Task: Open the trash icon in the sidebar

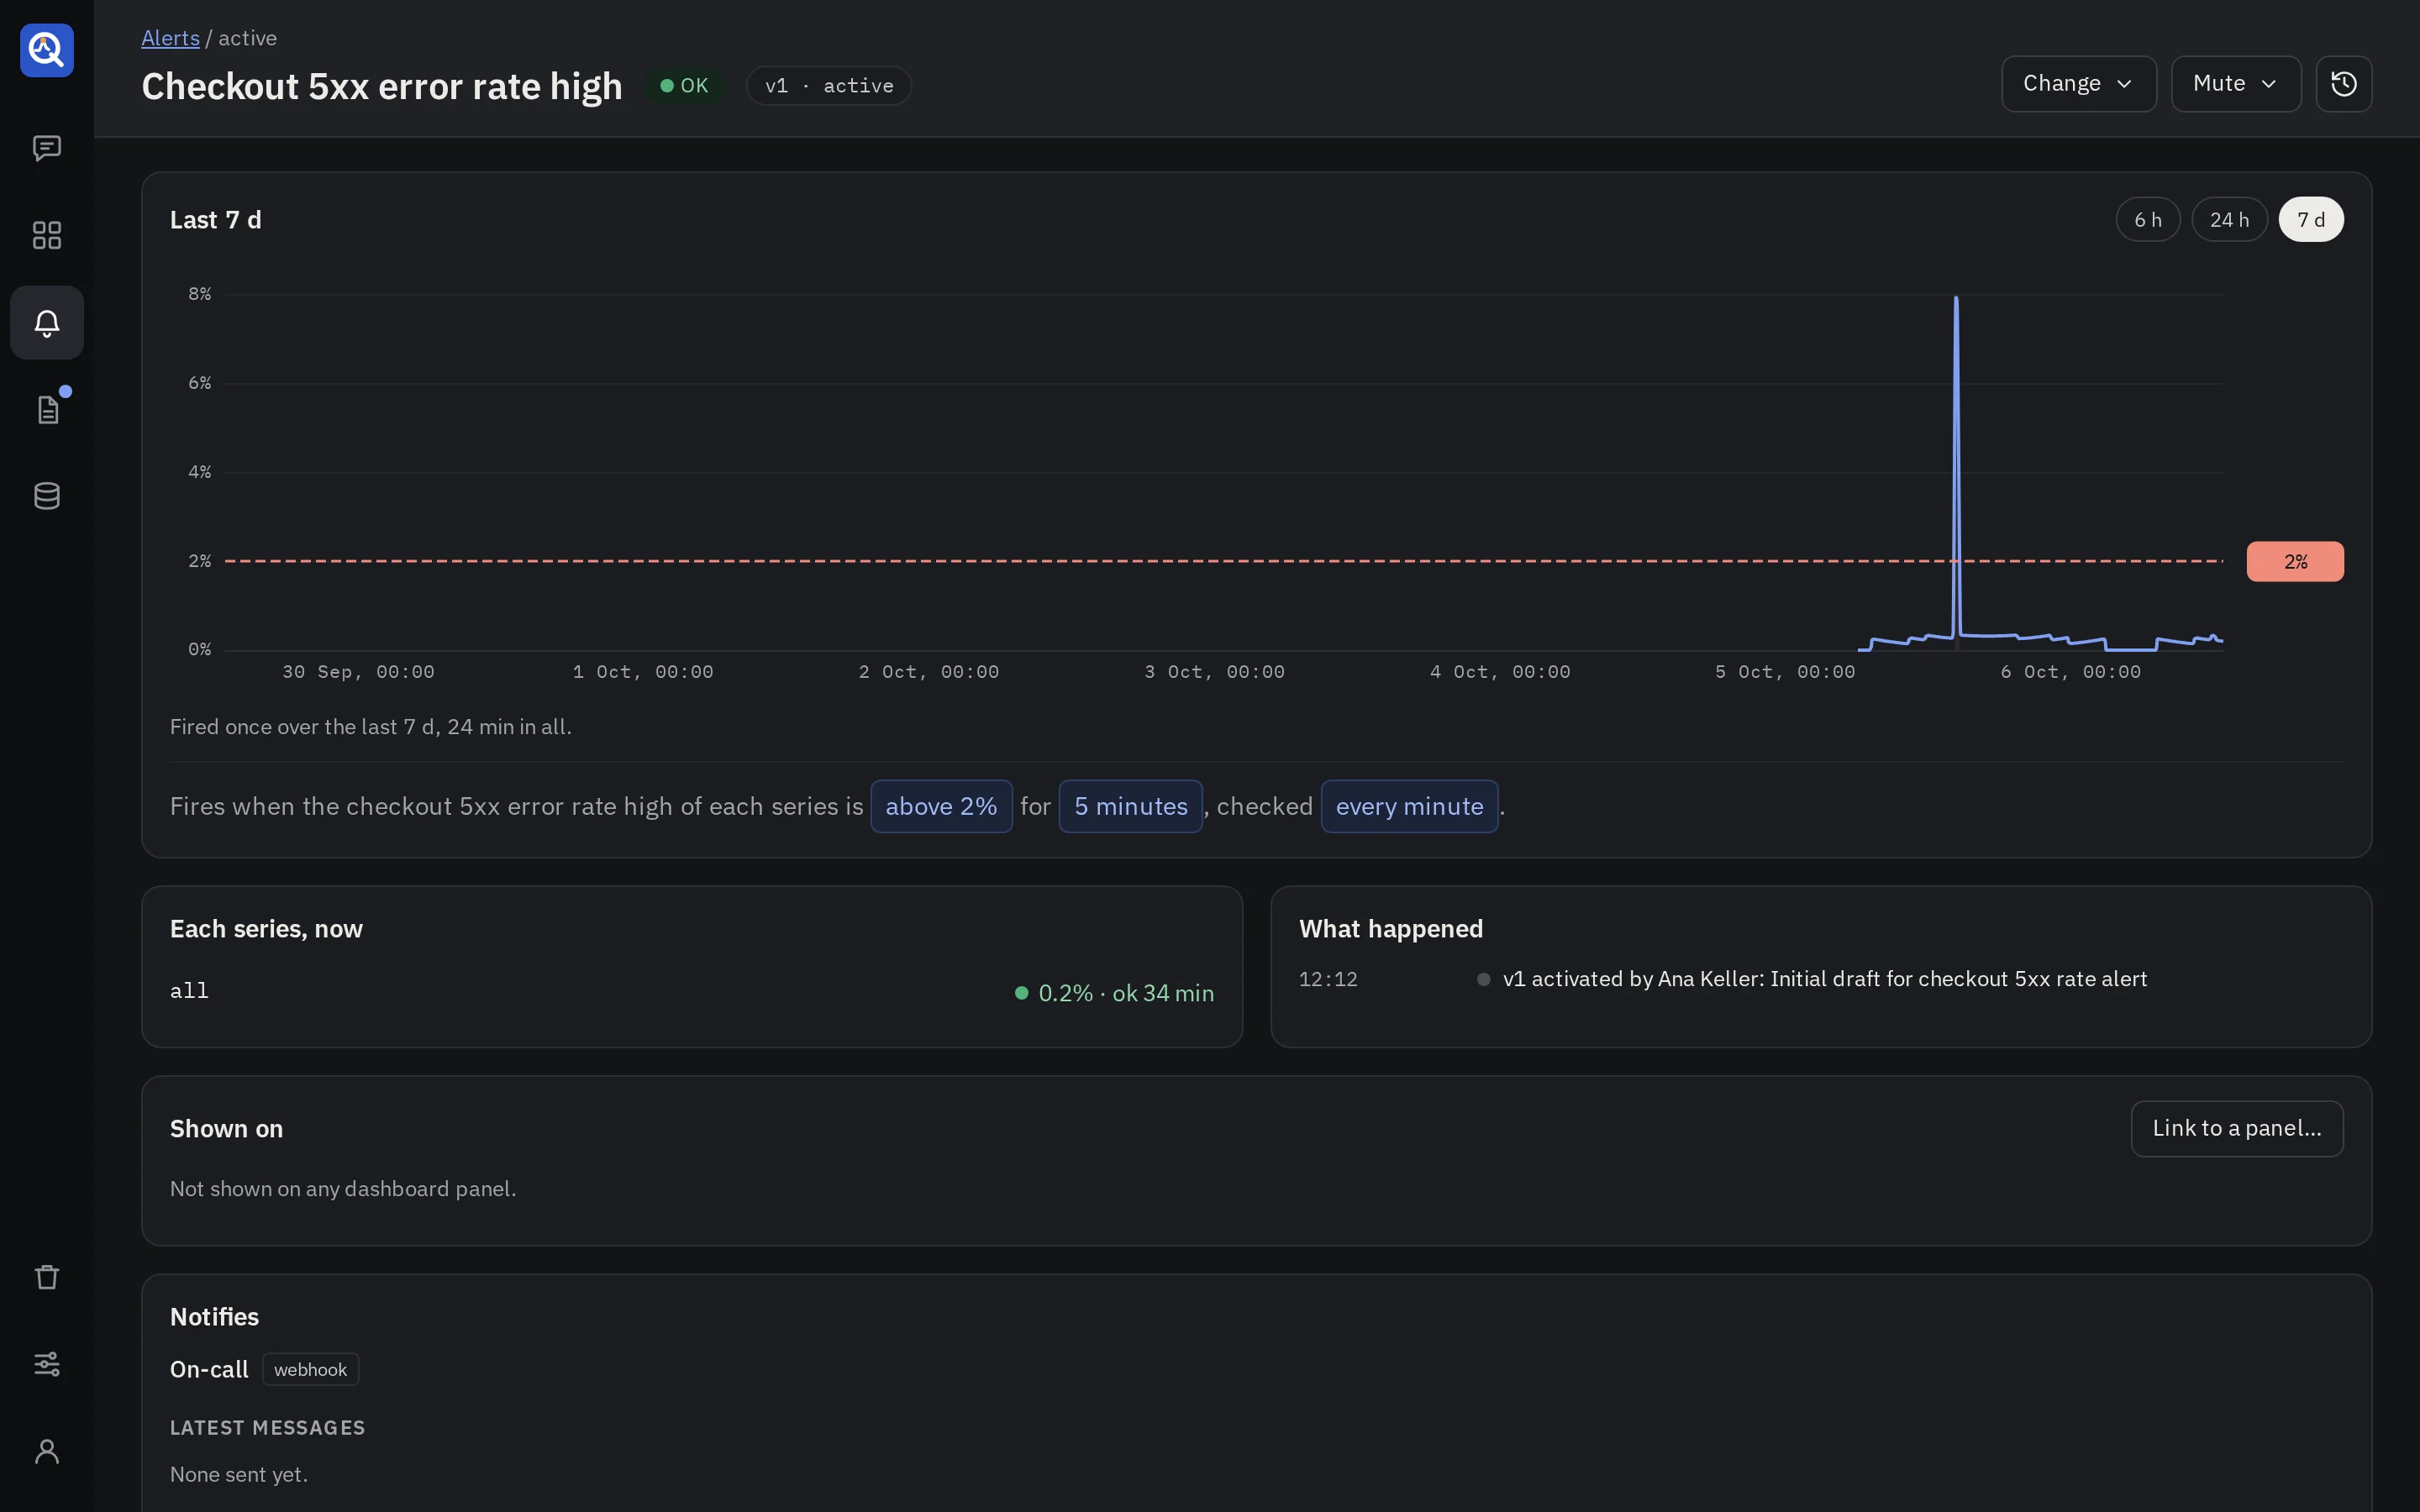Action: 47,1277
